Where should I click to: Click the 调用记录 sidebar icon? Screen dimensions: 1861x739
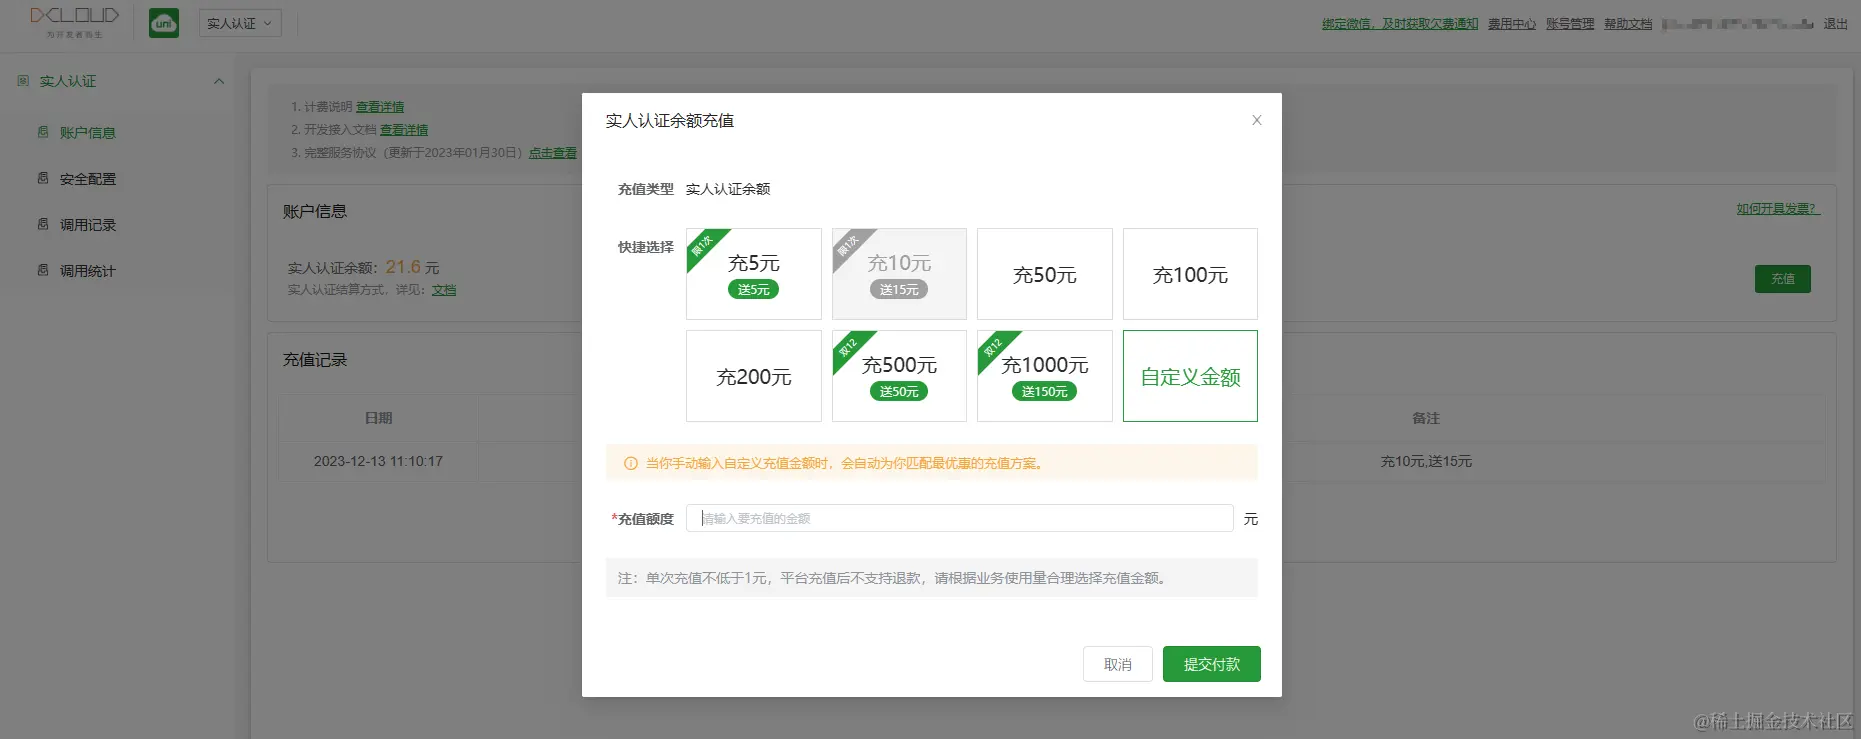coord(43,224)
